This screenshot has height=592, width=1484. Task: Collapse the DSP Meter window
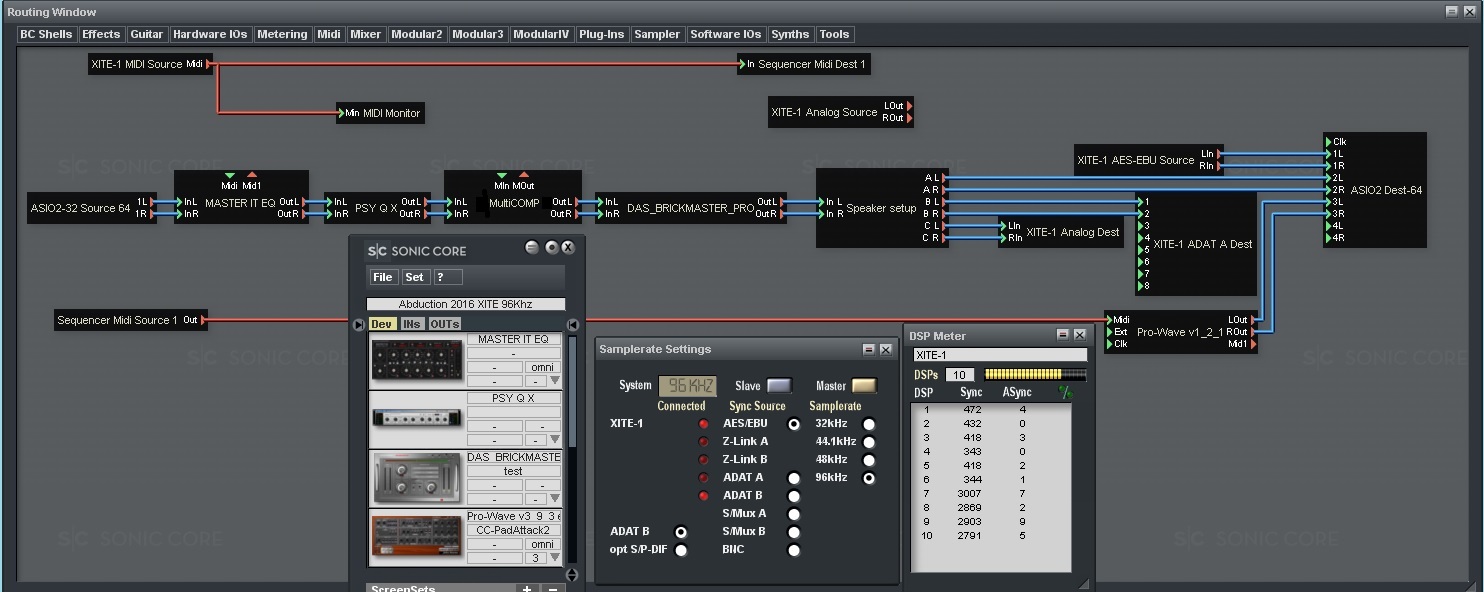[1063, 335]
